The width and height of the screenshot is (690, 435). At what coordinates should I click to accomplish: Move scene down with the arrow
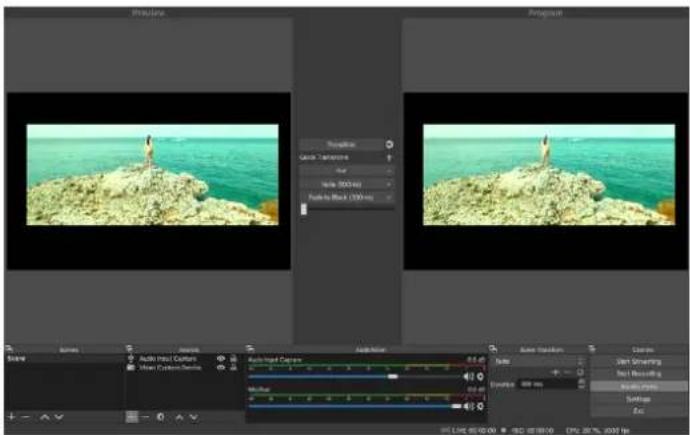(x=59, y=417)
